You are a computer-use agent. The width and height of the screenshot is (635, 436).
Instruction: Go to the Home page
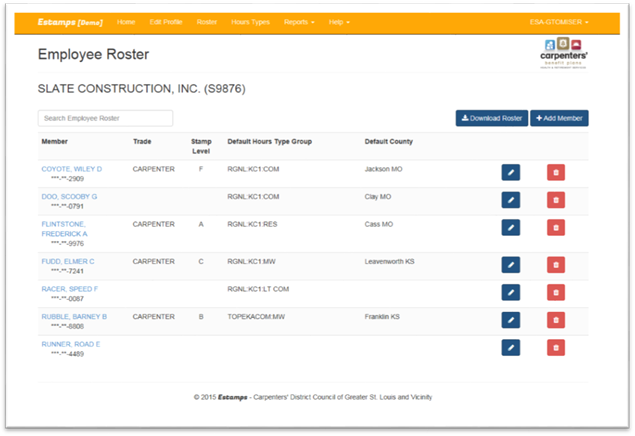(x=126, y=21)
